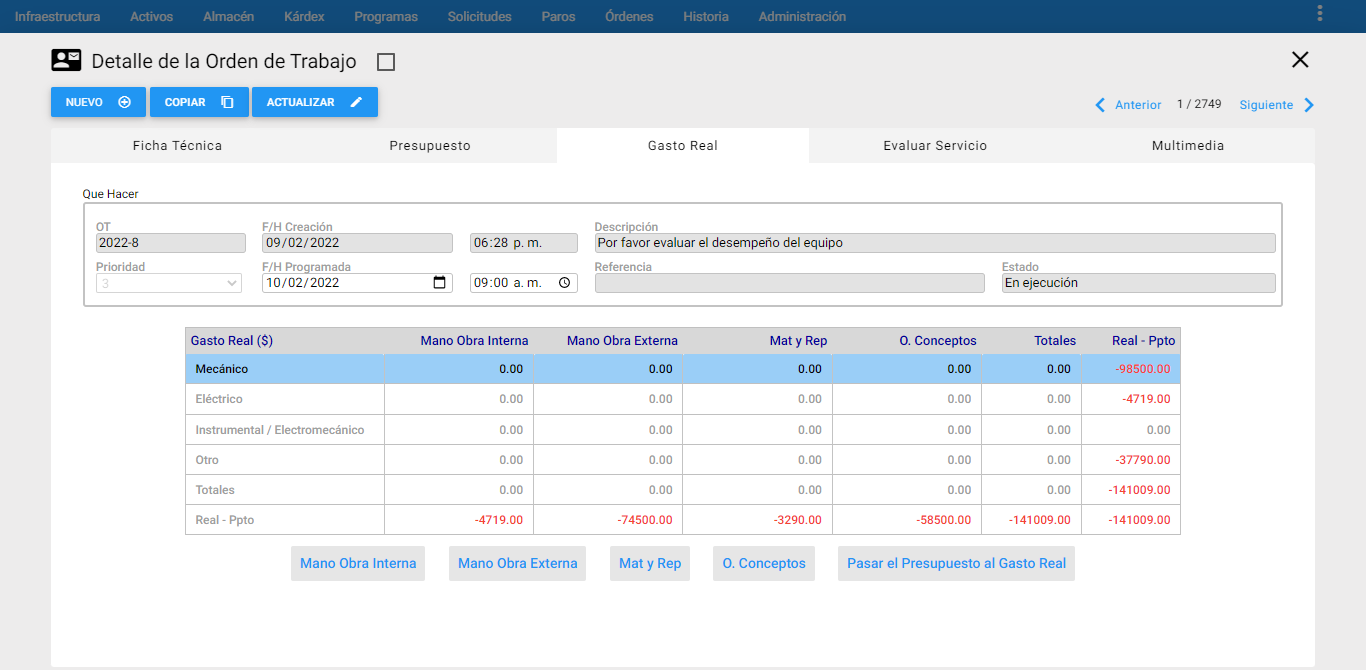Click the work order card icon beside title
This screenshot has width=1366, height=670.
(66, 60)
